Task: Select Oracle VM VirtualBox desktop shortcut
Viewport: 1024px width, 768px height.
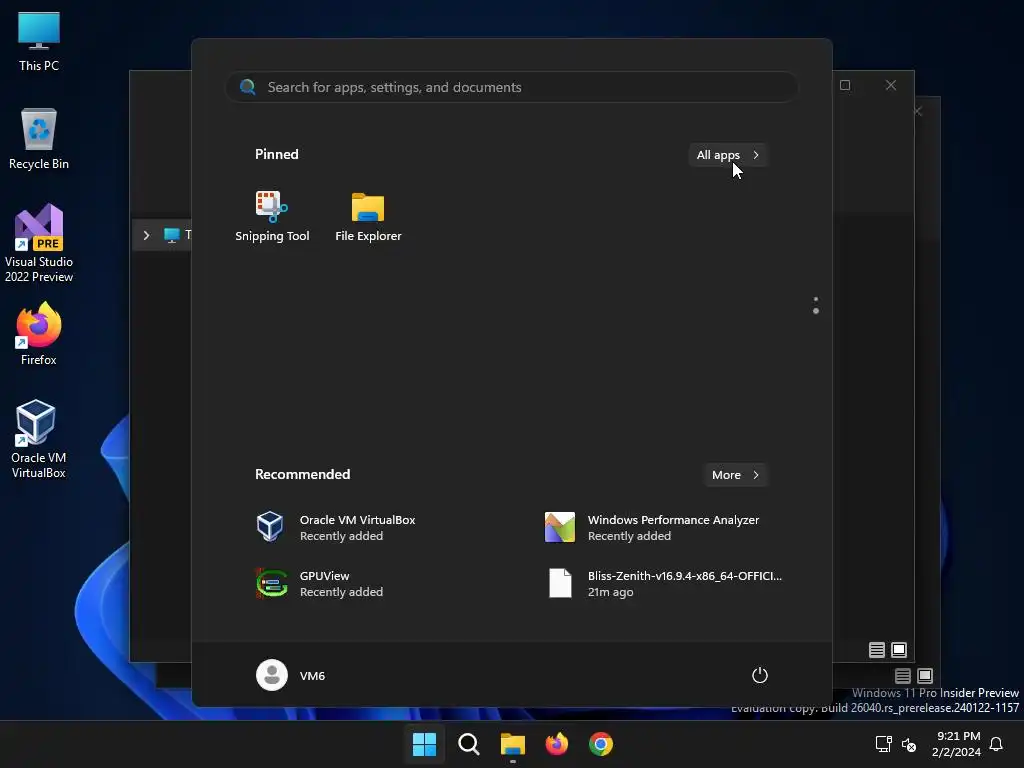Action: click(39, 439)
